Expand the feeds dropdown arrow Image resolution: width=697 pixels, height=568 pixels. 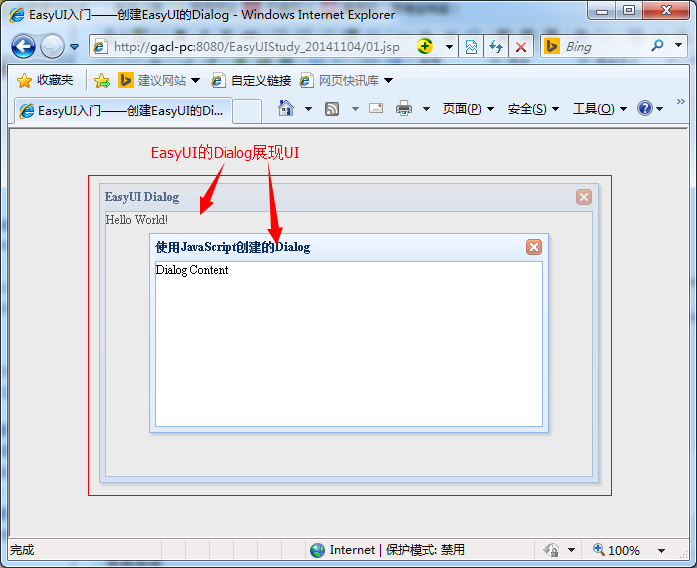tap(355, 109)
